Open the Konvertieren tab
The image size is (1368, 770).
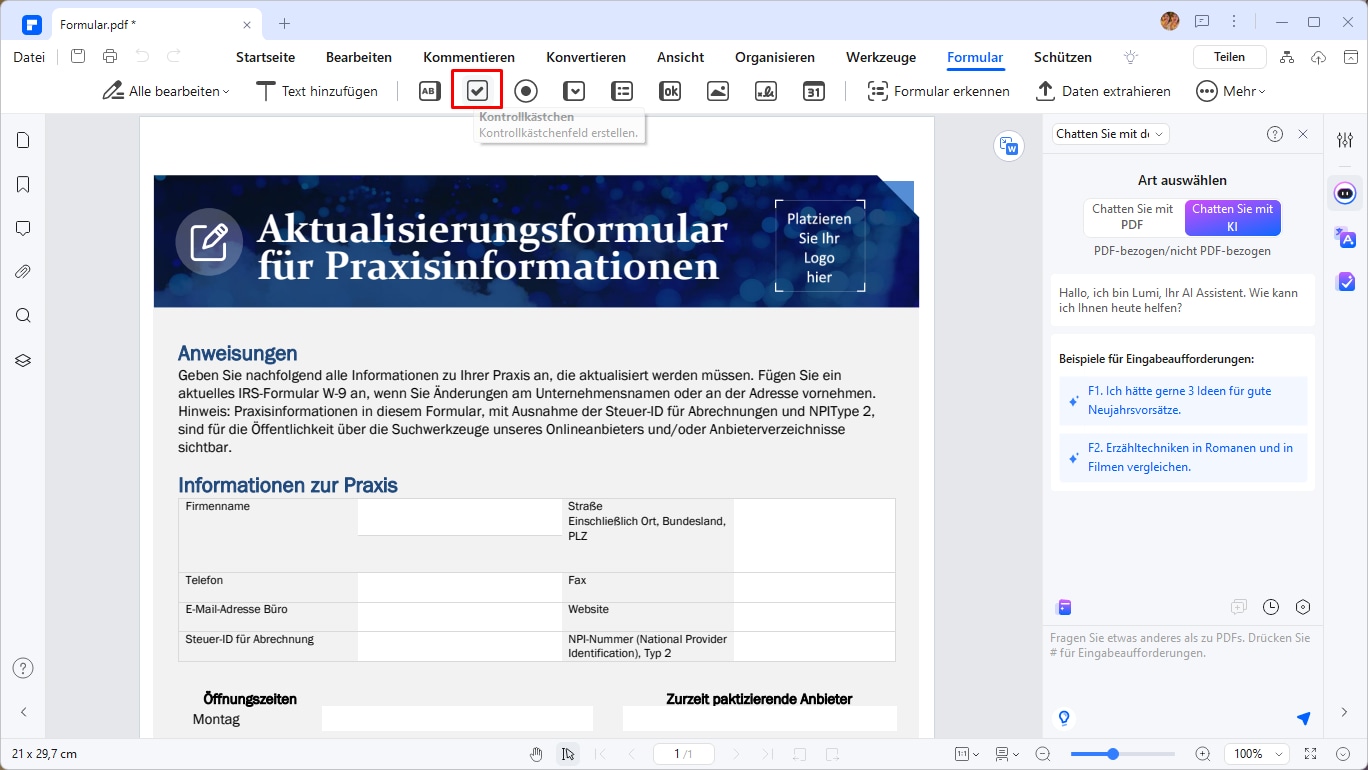point(586,57)
